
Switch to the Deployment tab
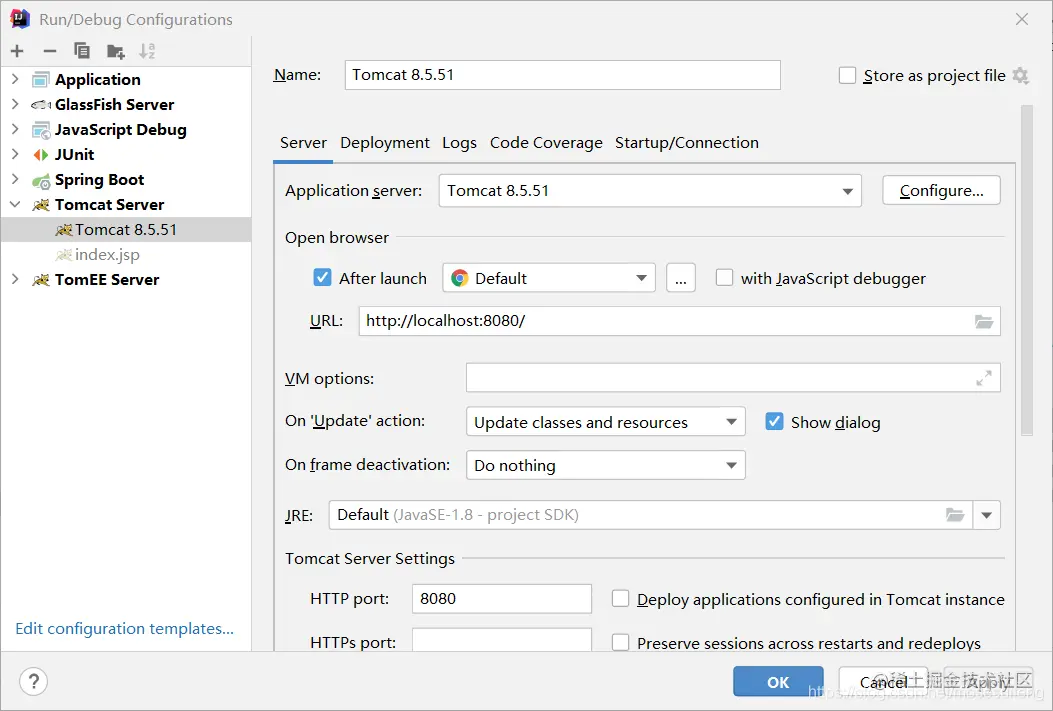pyautogui.click(x=385, y=143)
